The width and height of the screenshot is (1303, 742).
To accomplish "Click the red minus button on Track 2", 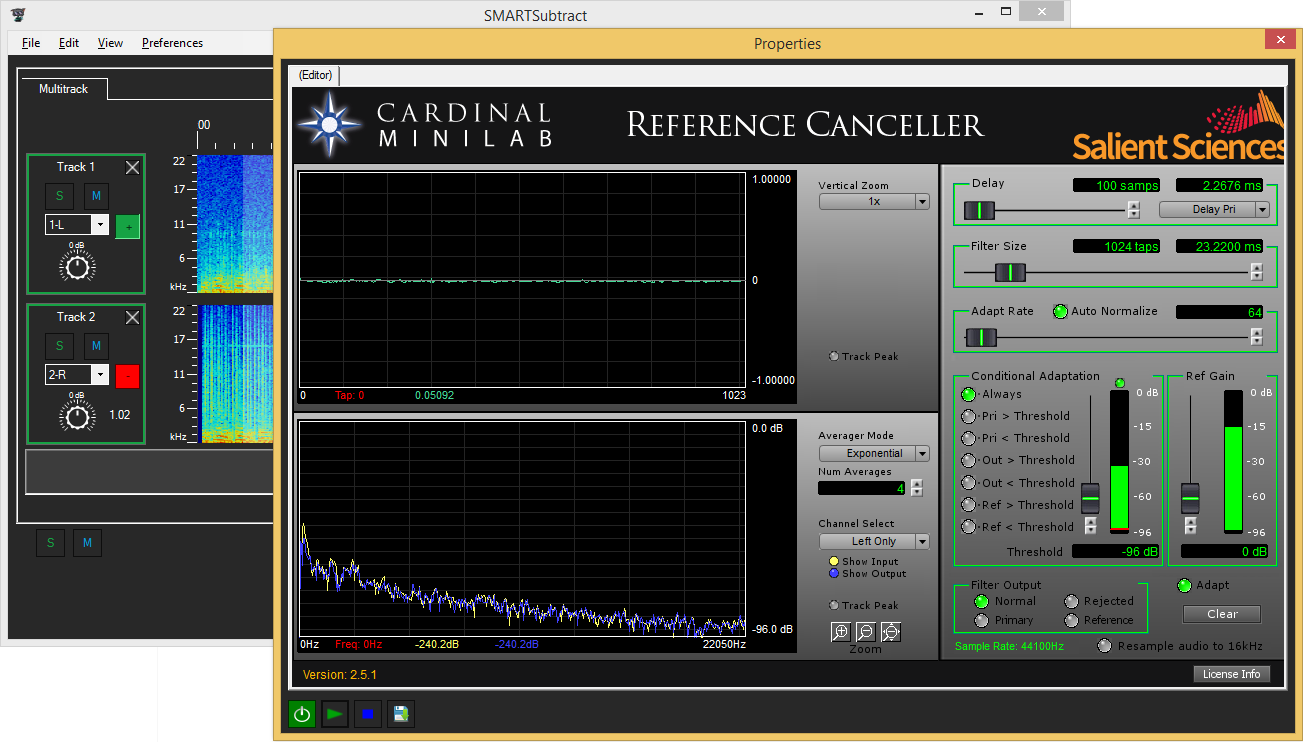I will coord(128,376).
